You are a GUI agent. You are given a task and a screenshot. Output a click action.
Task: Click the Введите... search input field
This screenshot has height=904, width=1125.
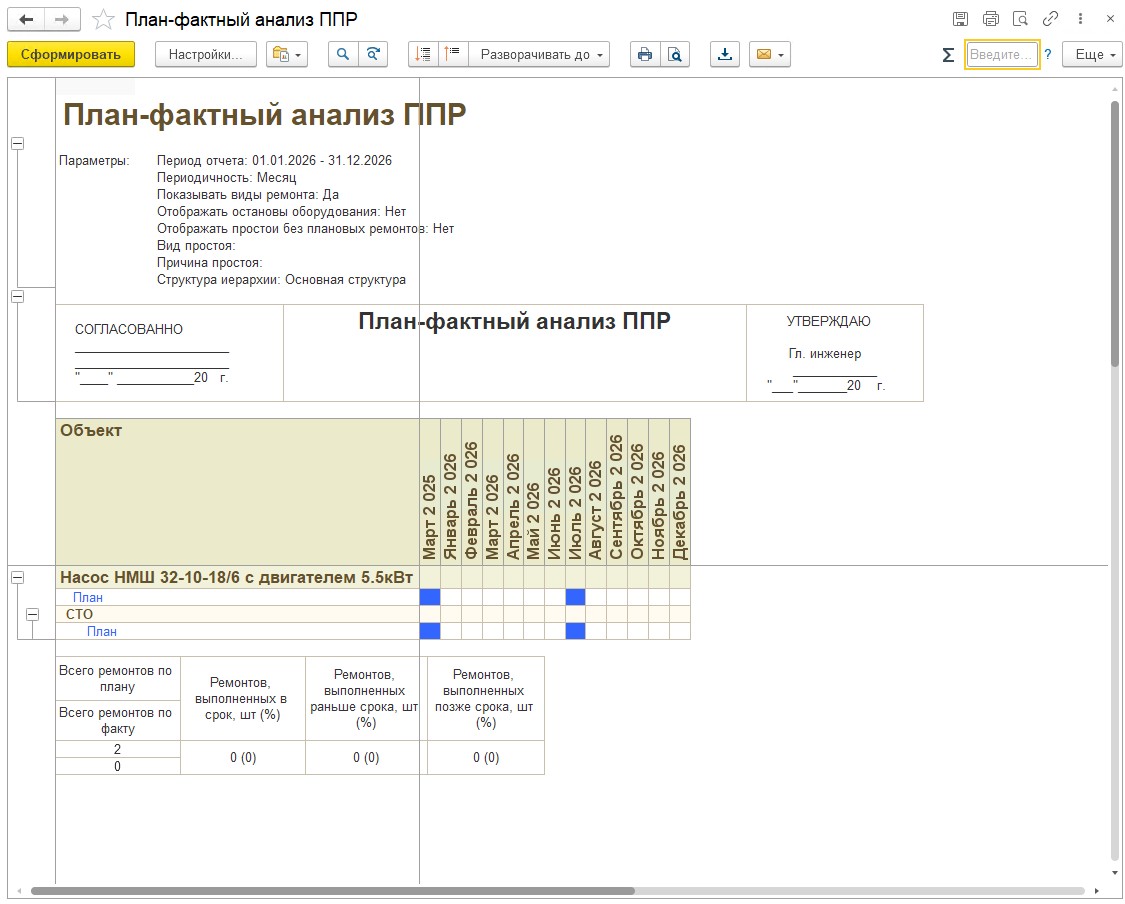(1002, 55)
